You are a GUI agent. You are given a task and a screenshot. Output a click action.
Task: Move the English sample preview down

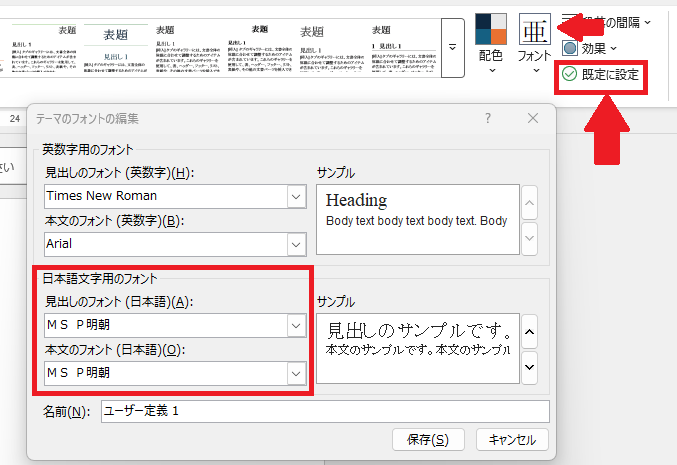[530, 238]
